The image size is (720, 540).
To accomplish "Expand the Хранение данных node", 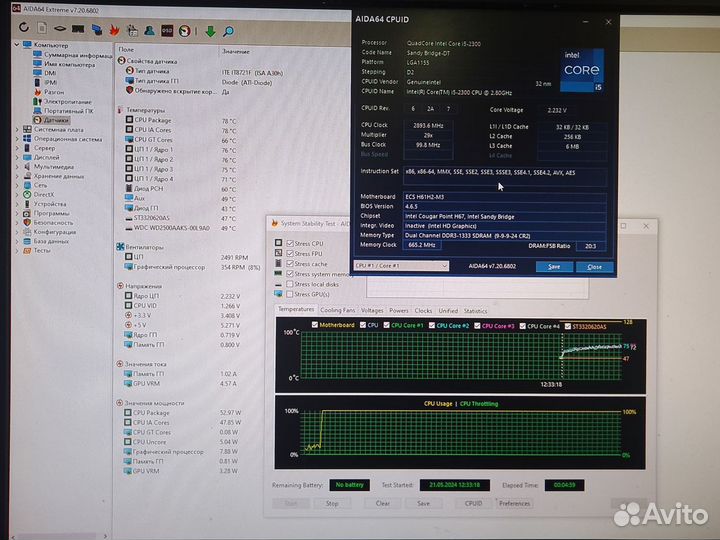I will point(17,176).
